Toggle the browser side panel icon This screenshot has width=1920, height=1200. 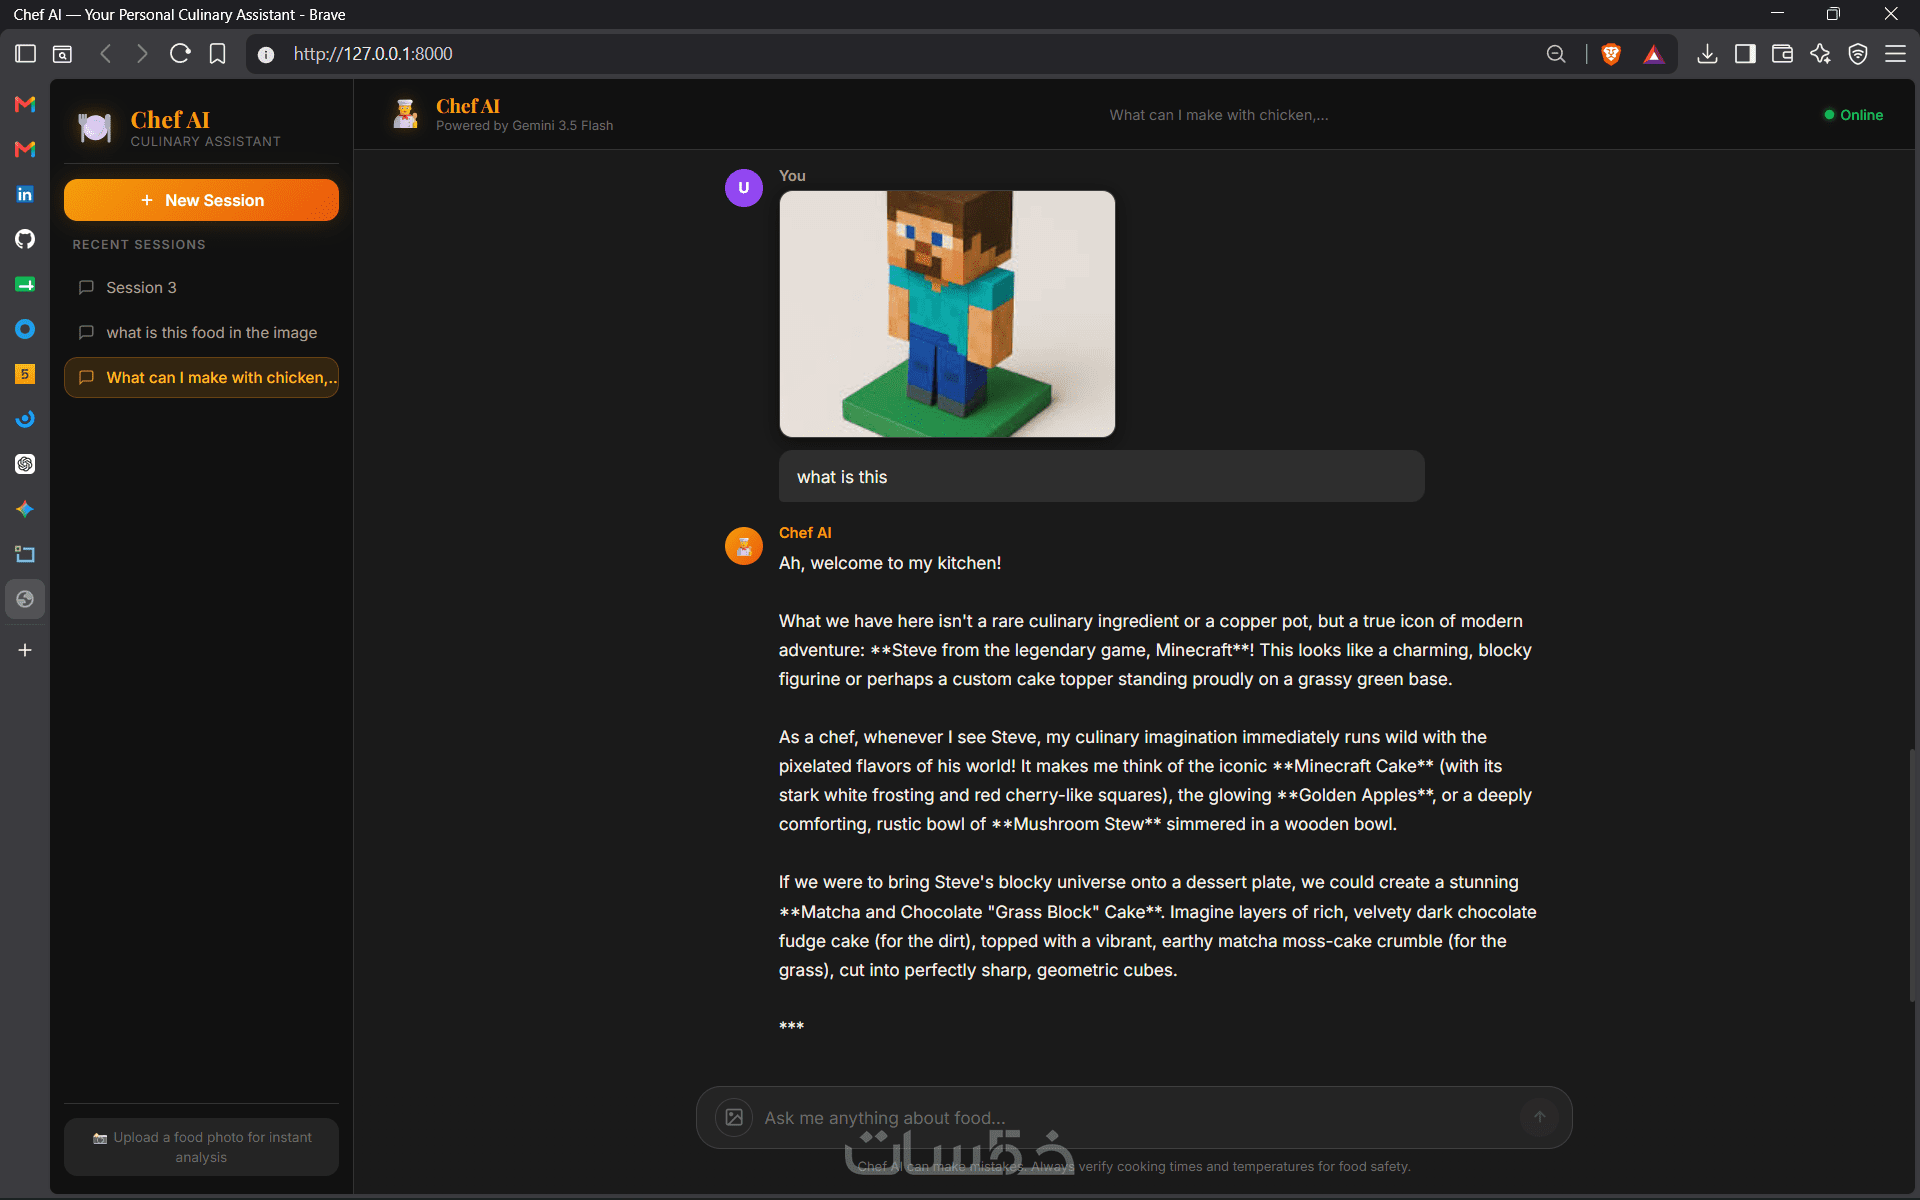(1745, 54)
